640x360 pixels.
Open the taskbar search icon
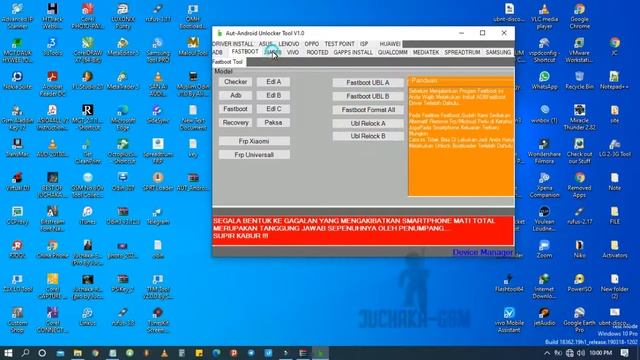pyautogui.click(x=25, y=353)
